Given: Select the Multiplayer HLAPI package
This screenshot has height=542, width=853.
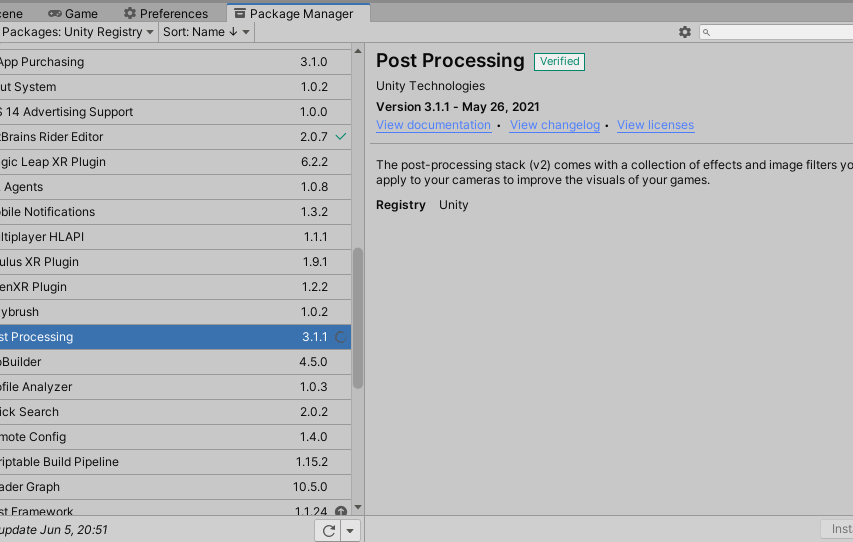Looking at the screenshot, I should pyautogui.click(x=175, y=237).
